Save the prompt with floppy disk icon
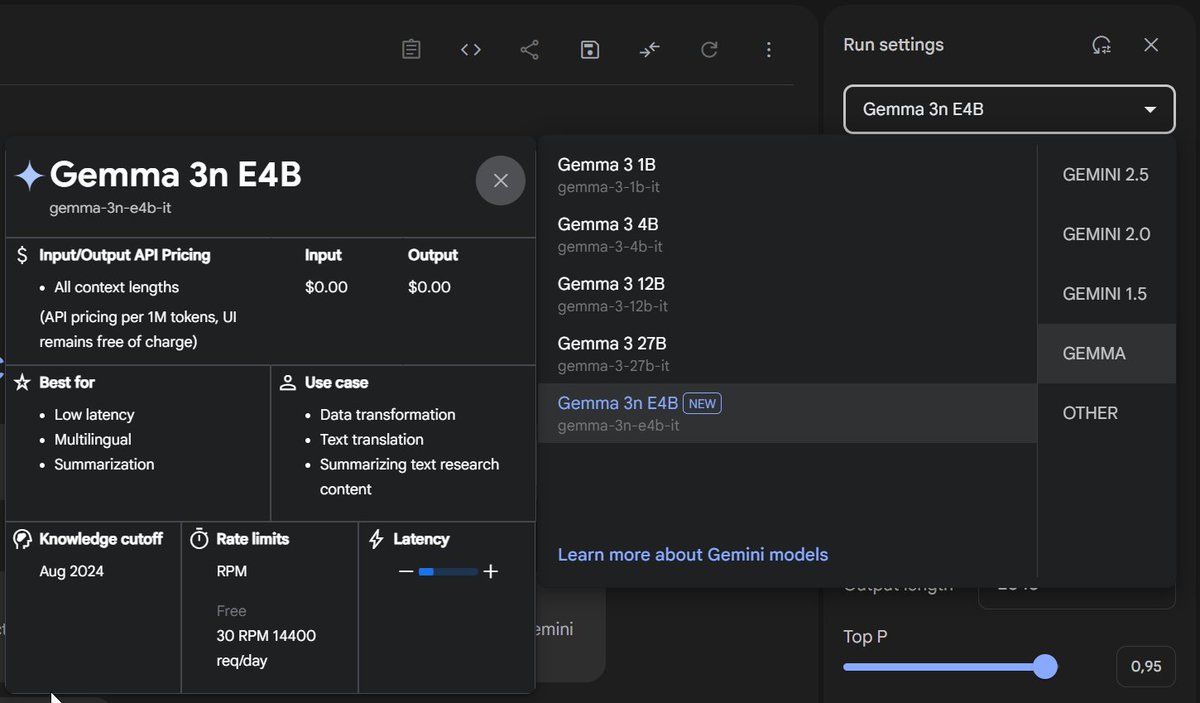The image size is (1200, 703). tap(590, 49)
